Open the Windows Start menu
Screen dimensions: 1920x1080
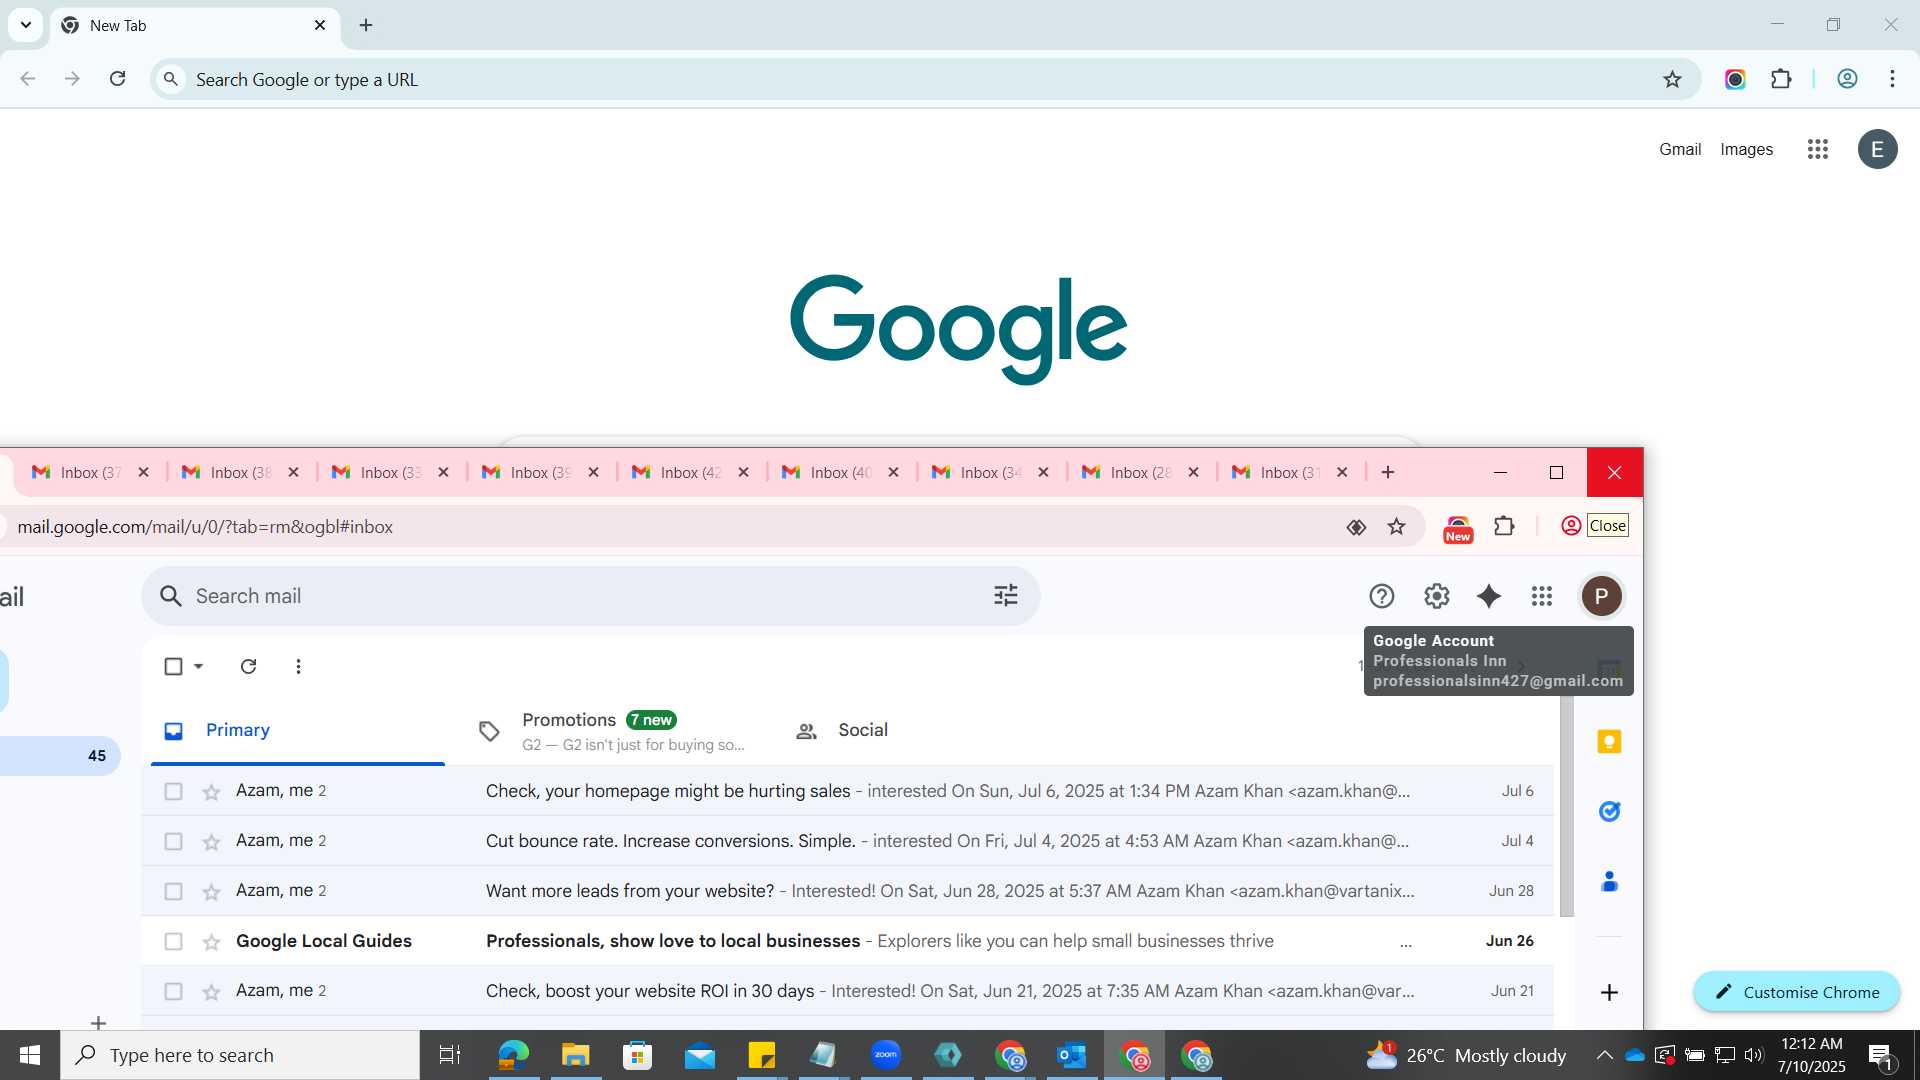[30, 1055]
